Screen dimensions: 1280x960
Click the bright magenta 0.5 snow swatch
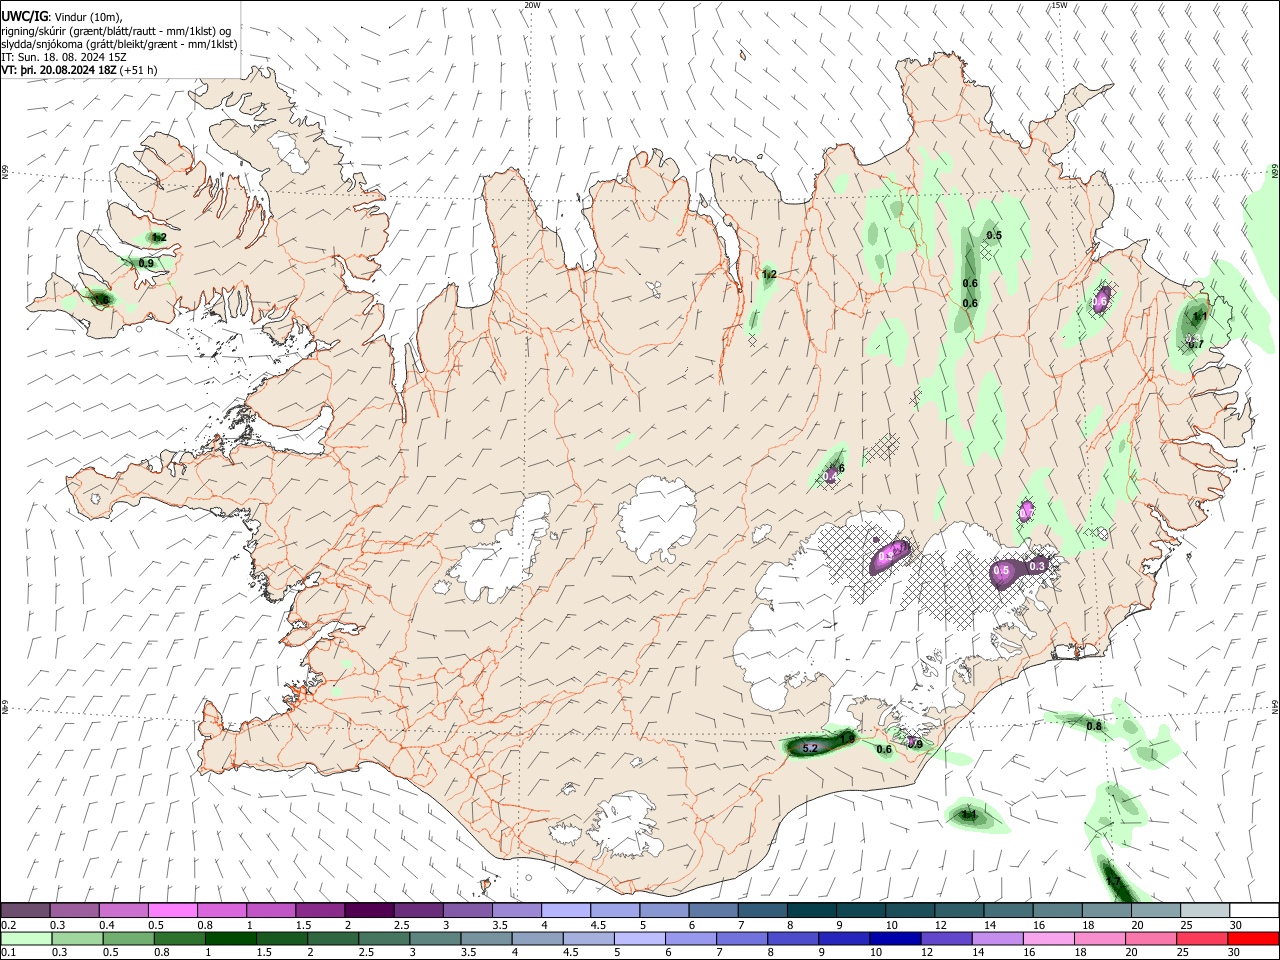click(x=172, y=911)
